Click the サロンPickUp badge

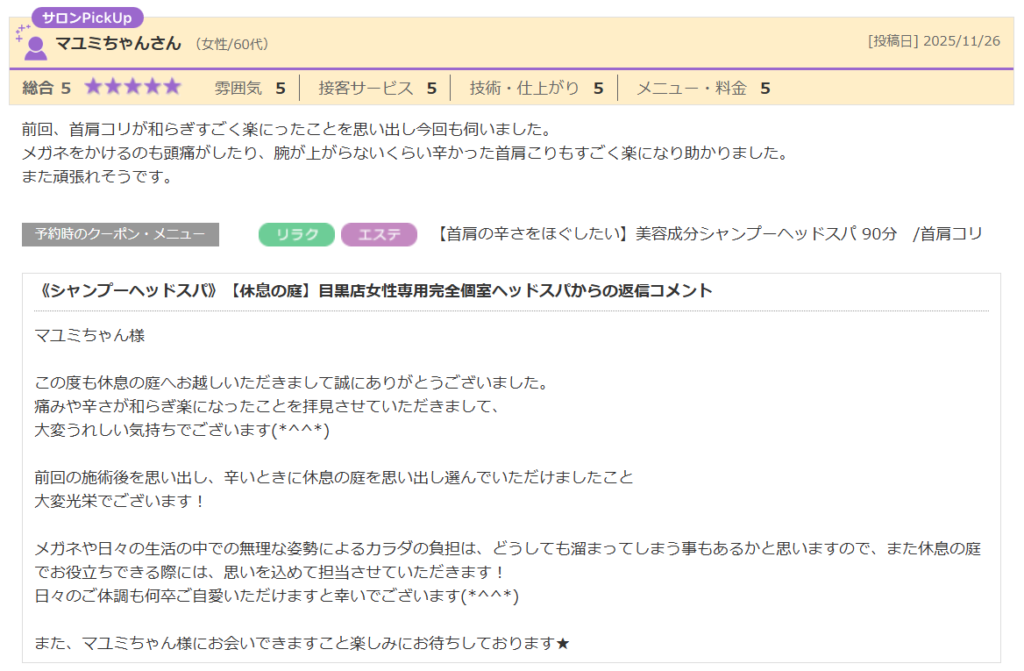(x=88, y=17)
